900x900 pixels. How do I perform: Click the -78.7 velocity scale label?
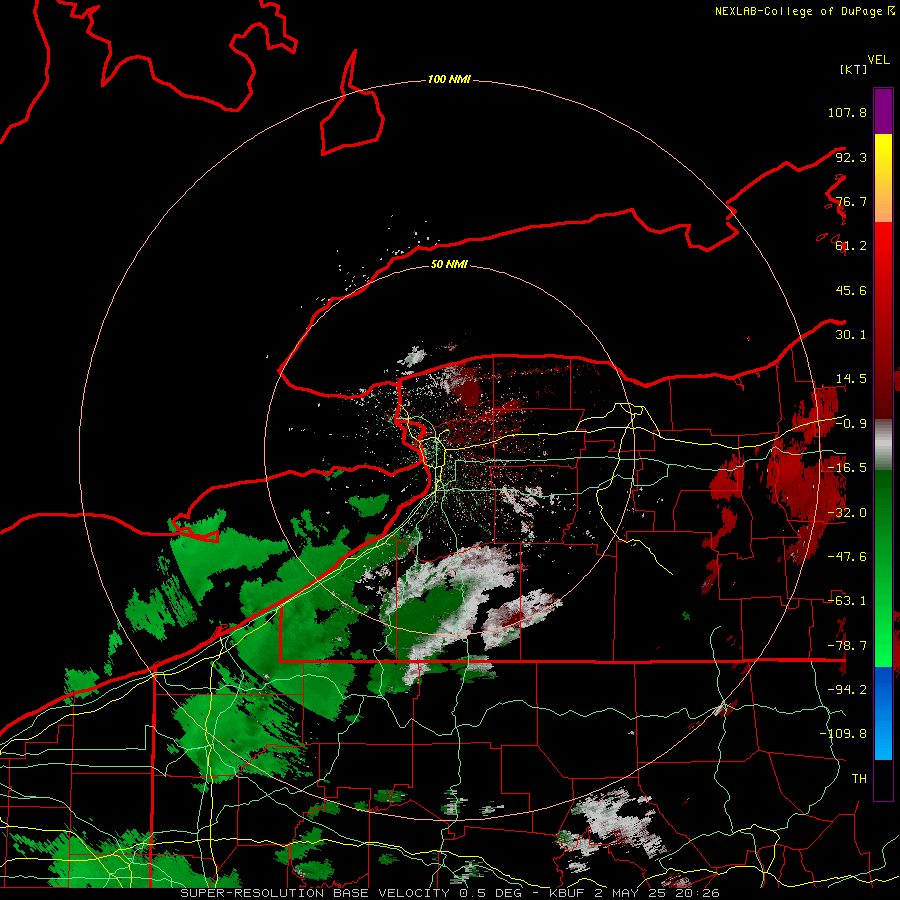tap(847, 646)
